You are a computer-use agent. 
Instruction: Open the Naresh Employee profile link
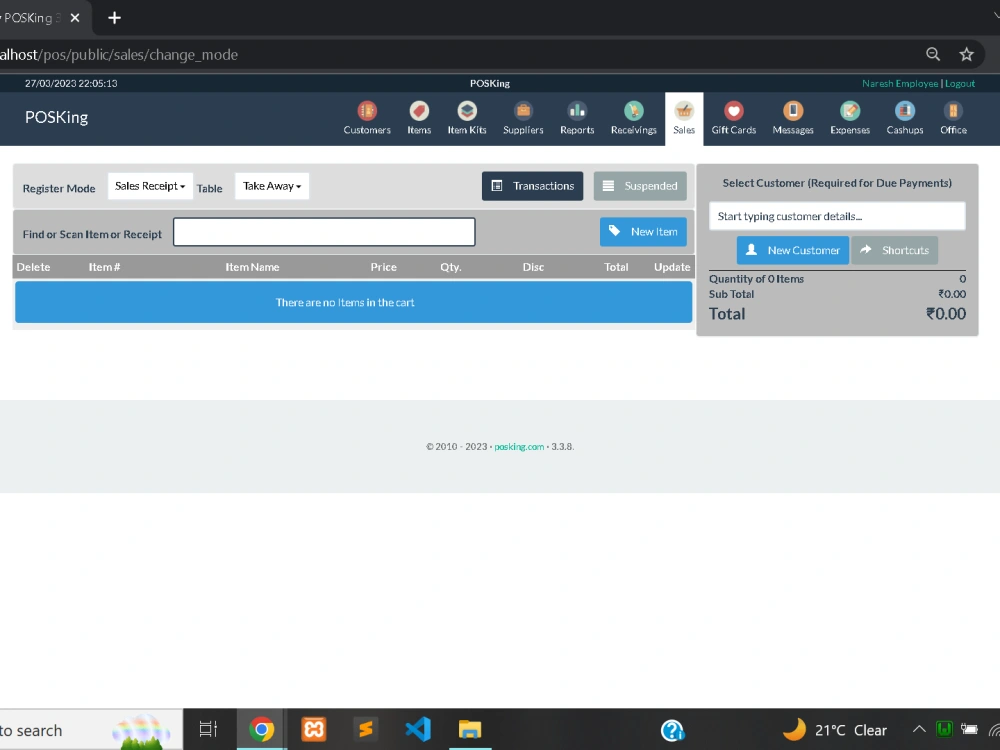[x=900, y=84]
